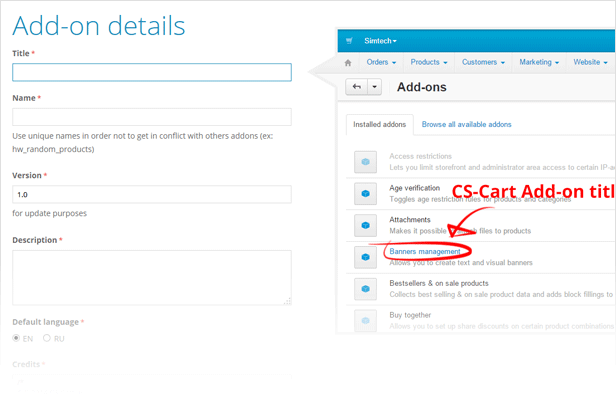Open the Customers menu
Image resolution: width=616 pixels, height=412 pixels.
483,62
